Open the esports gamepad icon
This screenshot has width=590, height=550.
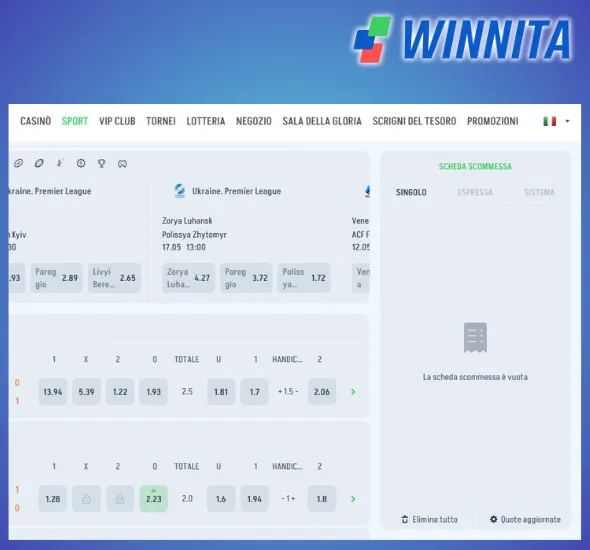pos(122,164)
